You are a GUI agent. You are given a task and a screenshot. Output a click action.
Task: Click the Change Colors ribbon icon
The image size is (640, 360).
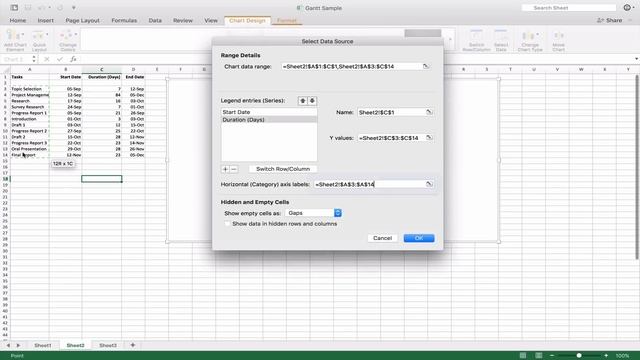pos(68,40)
